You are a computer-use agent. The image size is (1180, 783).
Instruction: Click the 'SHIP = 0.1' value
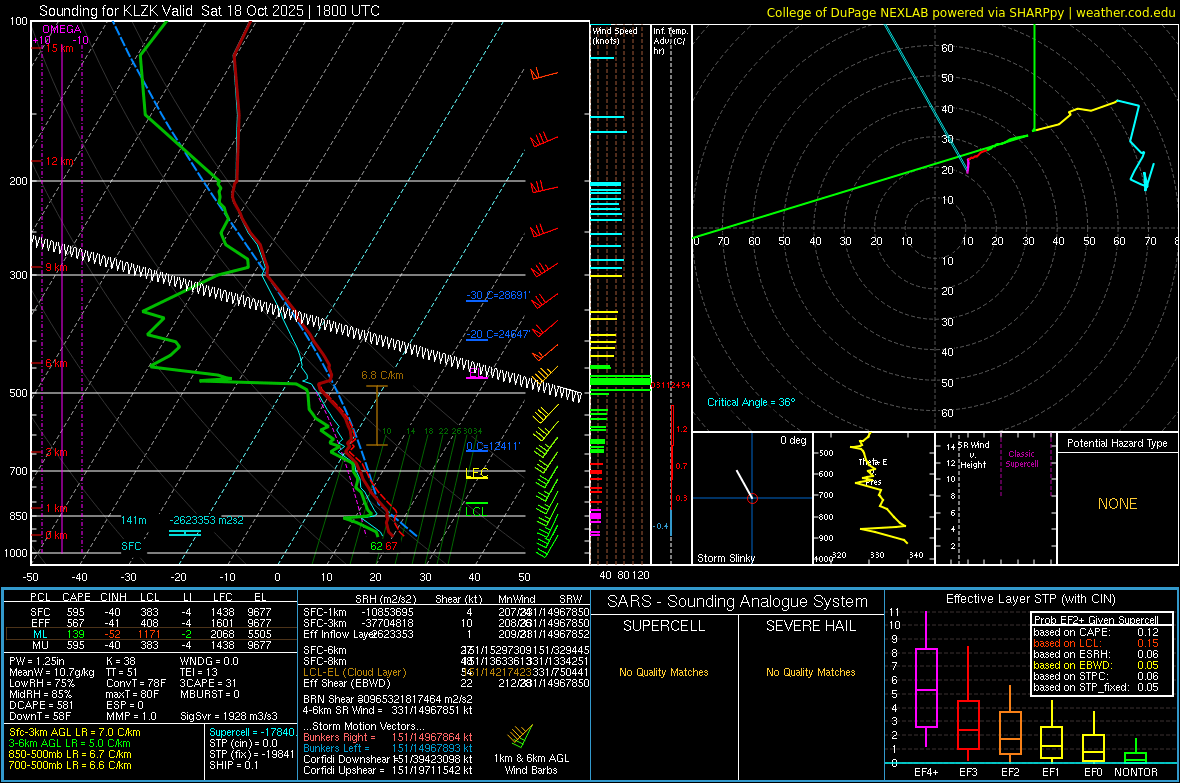234,765
